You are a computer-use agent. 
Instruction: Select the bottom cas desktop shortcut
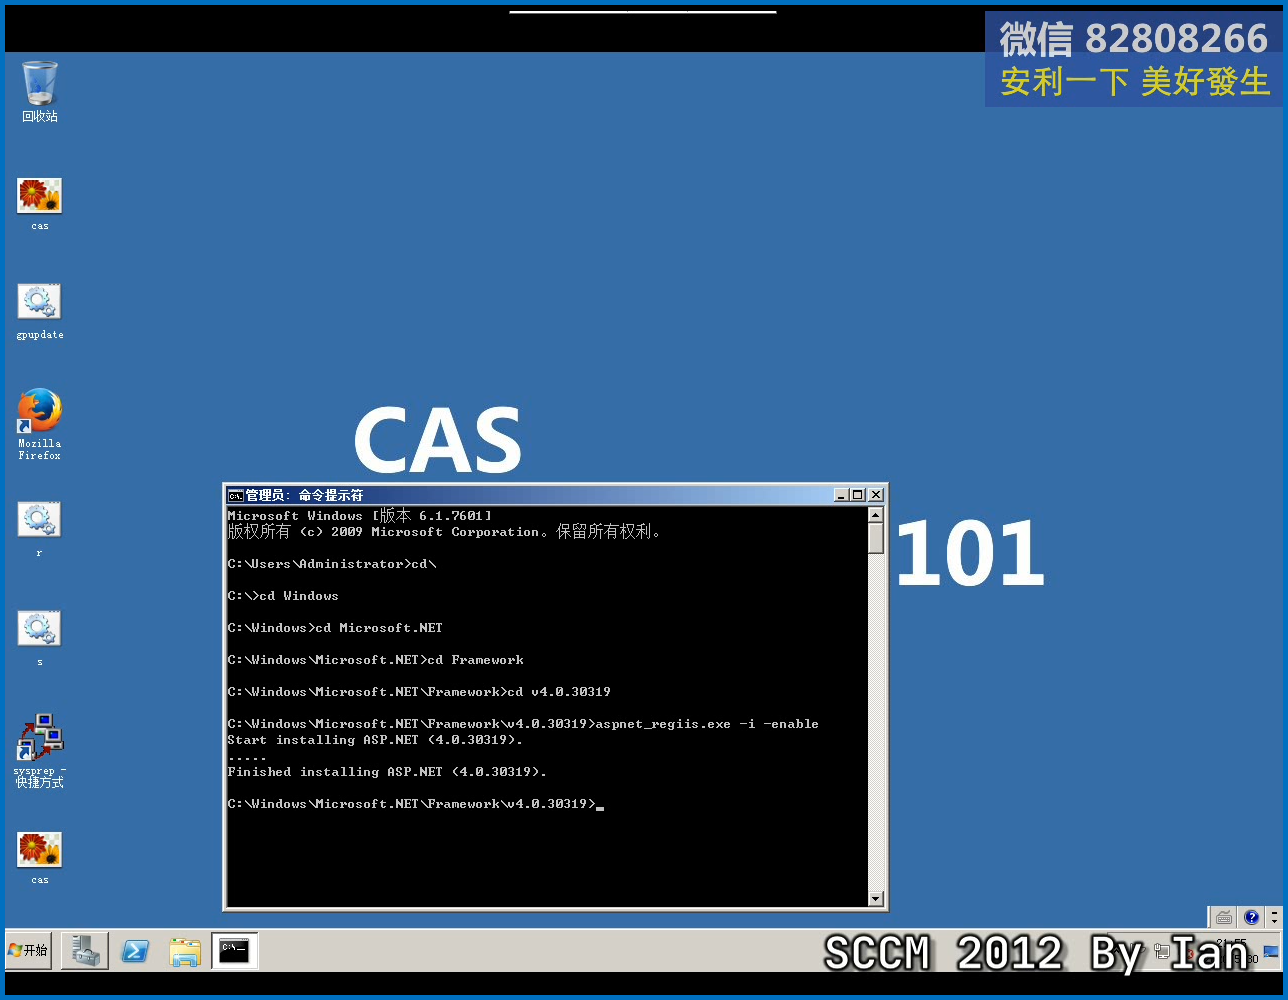[x=40, y=858]
